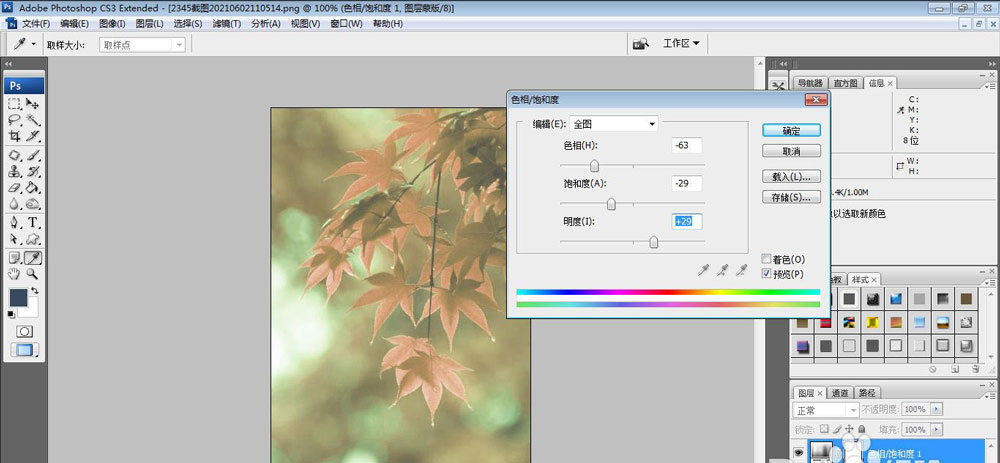This screenshot has width=1000, height=463.
Task: Switch to the 路径 tab
Action: pyautogui.click(x=866, y=393)
